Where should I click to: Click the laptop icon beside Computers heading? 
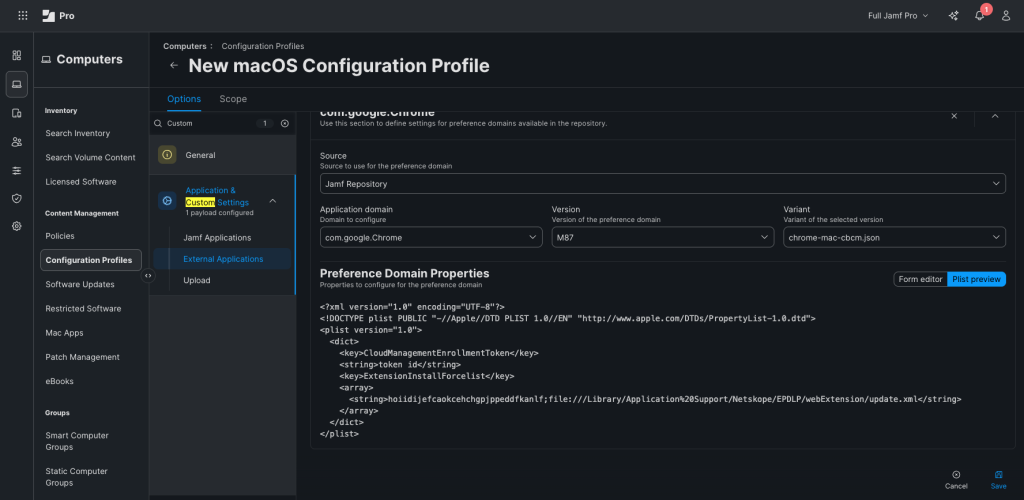tap(46, 59)
